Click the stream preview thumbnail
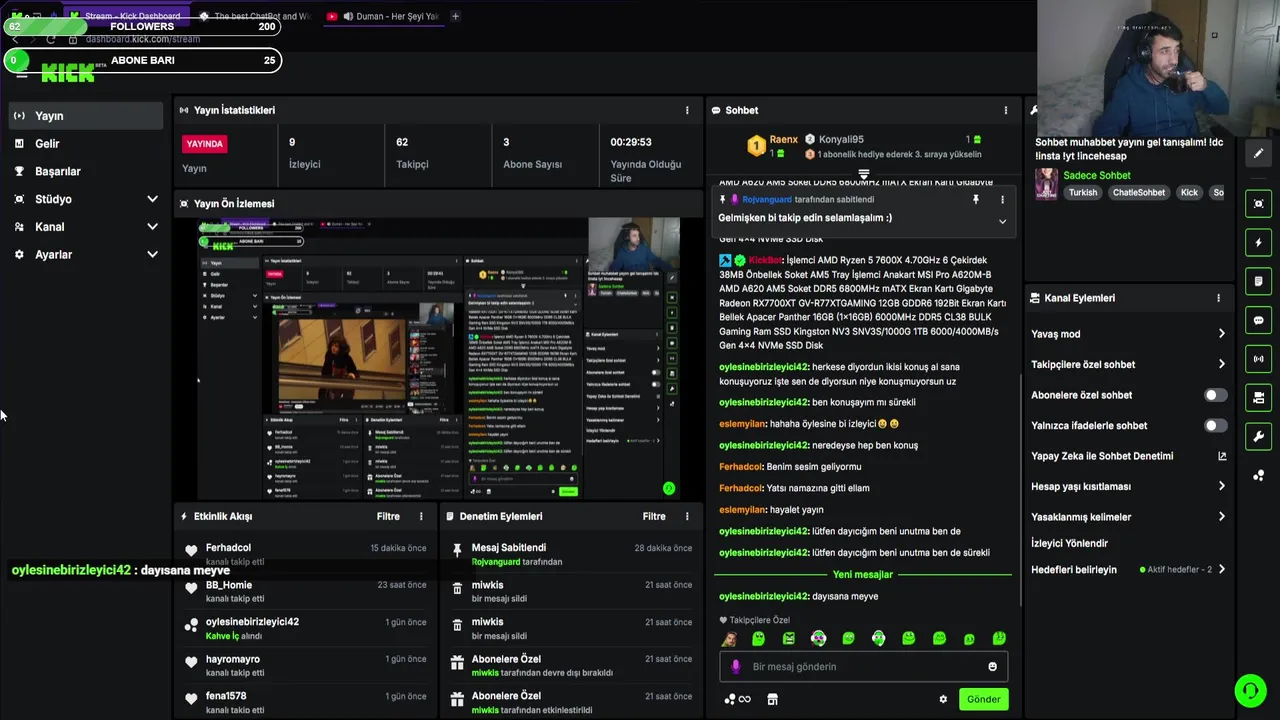Image resolution: width=1280 pixels, height=720 pixels. (x=439, y=358)
